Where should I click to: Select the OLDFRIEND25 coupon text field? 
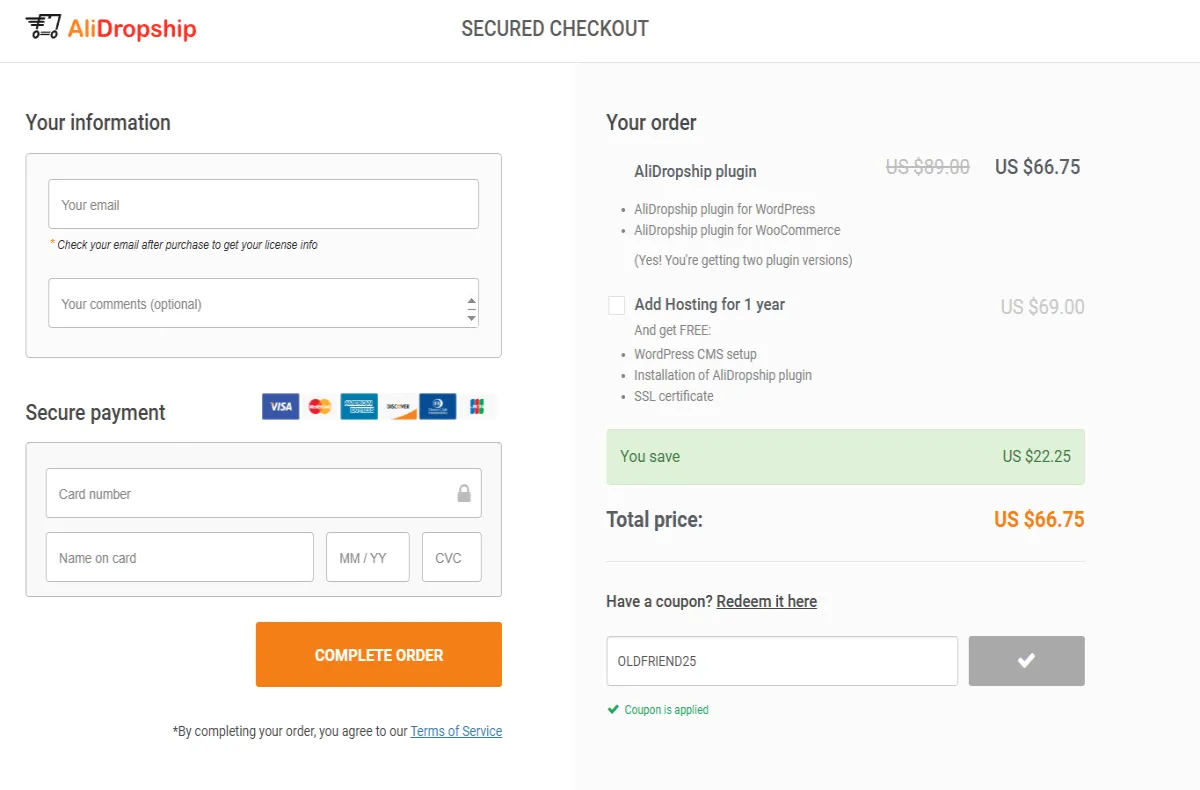coord(782,661)
